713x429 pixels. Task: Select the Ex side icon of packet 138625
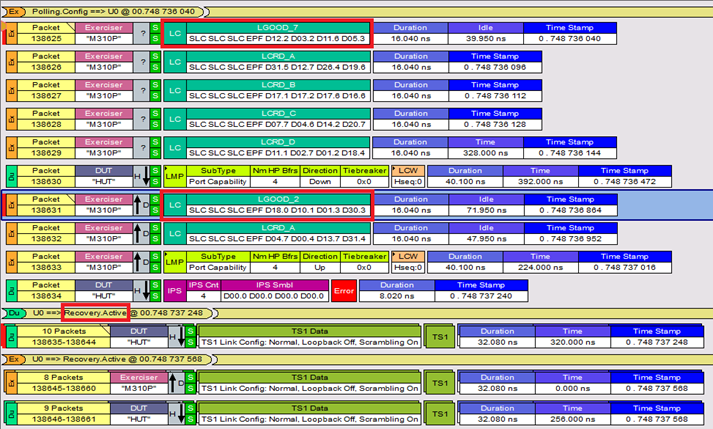click(11, 33)
